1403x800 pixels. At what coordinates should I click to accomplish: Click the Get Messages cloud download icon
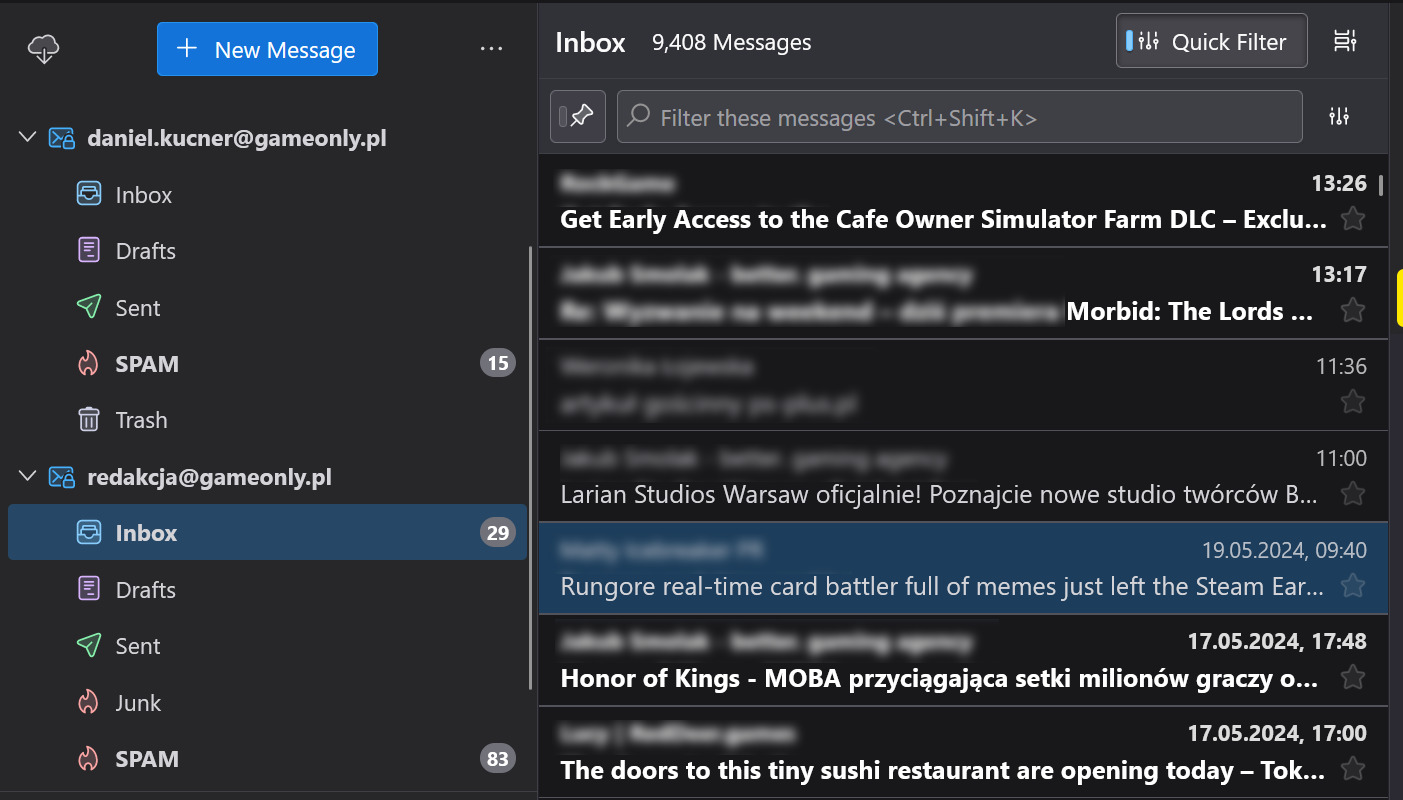[x=43, y=49]
